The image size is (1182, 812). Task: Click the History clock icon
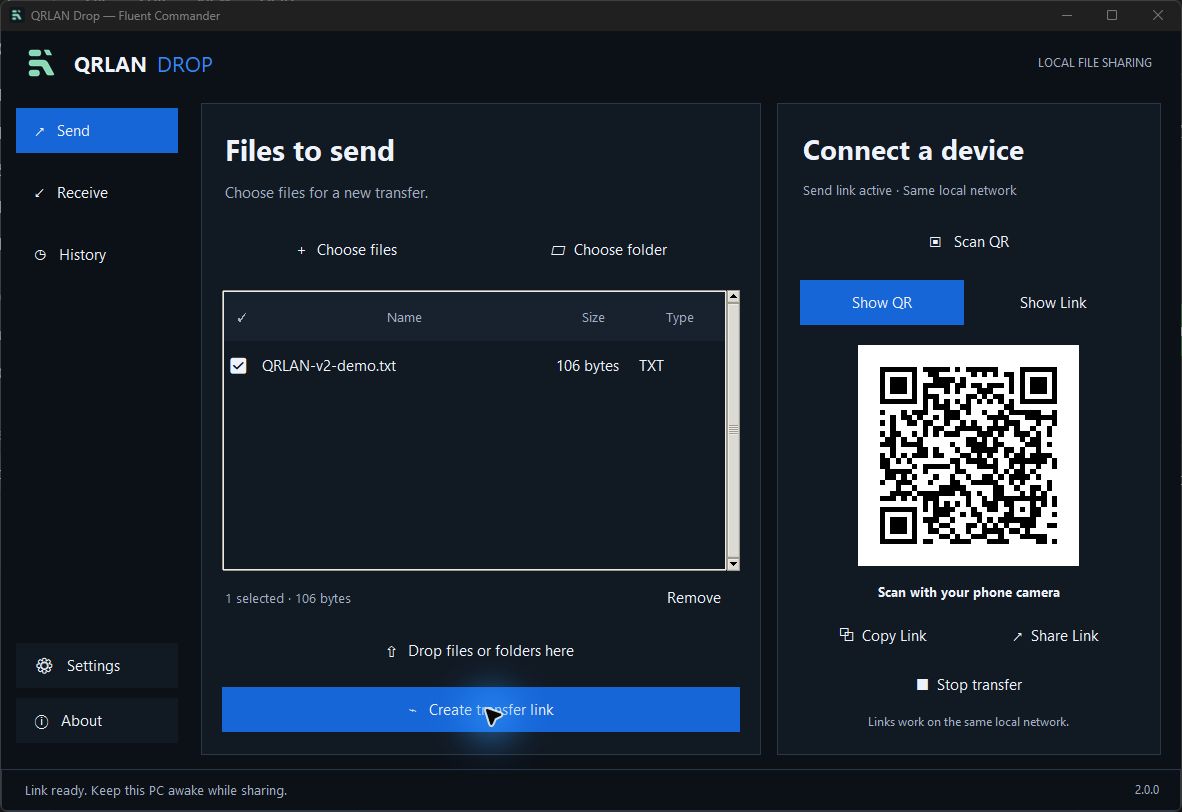[40, 255]
